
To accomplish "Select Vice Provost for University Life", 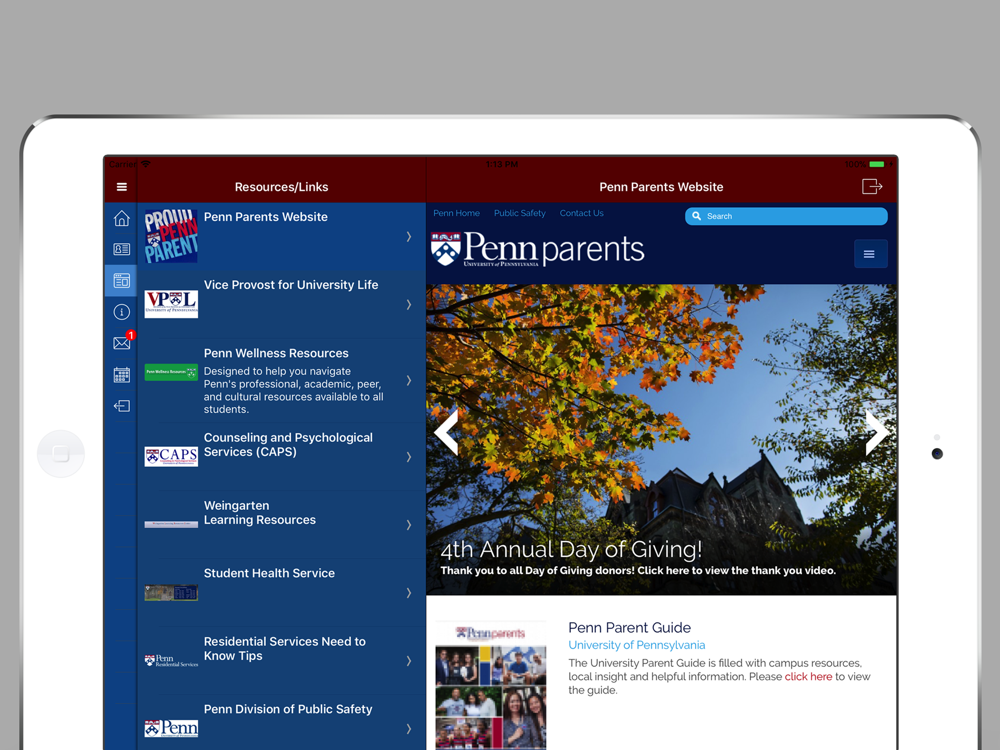I will (x=281, y=305).
